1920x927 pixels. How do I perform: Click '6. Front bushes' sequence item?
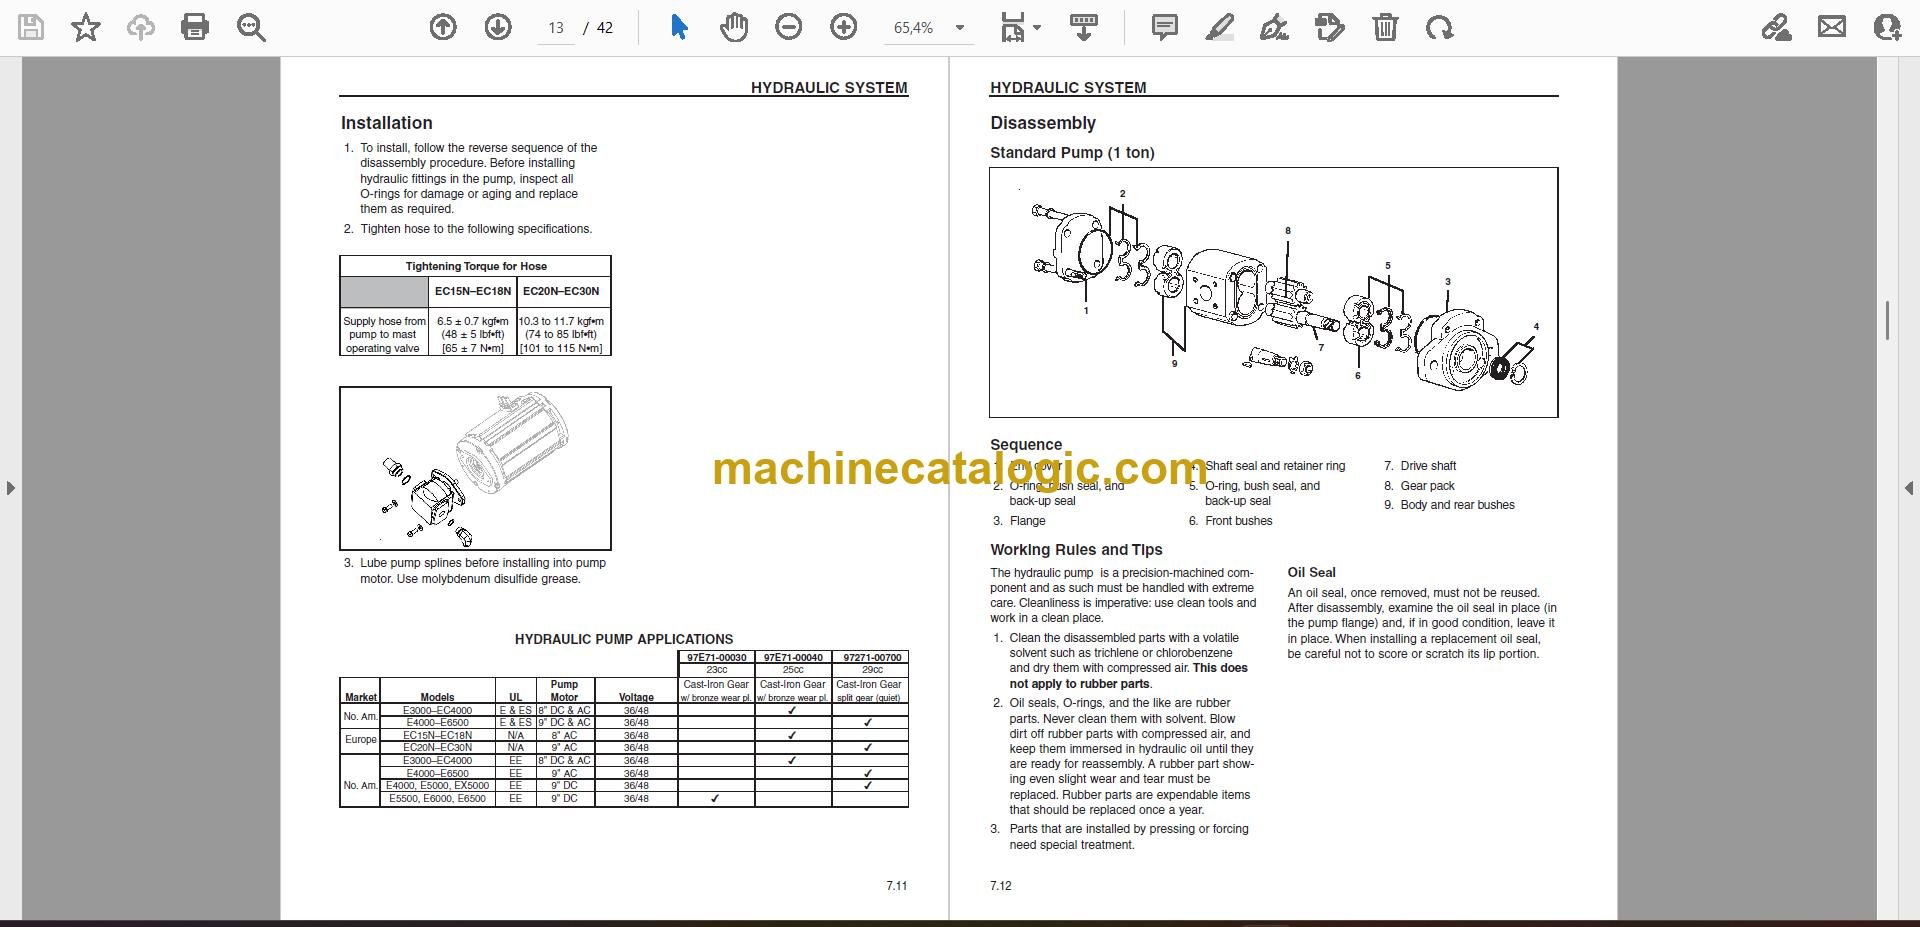(1230, 521)
